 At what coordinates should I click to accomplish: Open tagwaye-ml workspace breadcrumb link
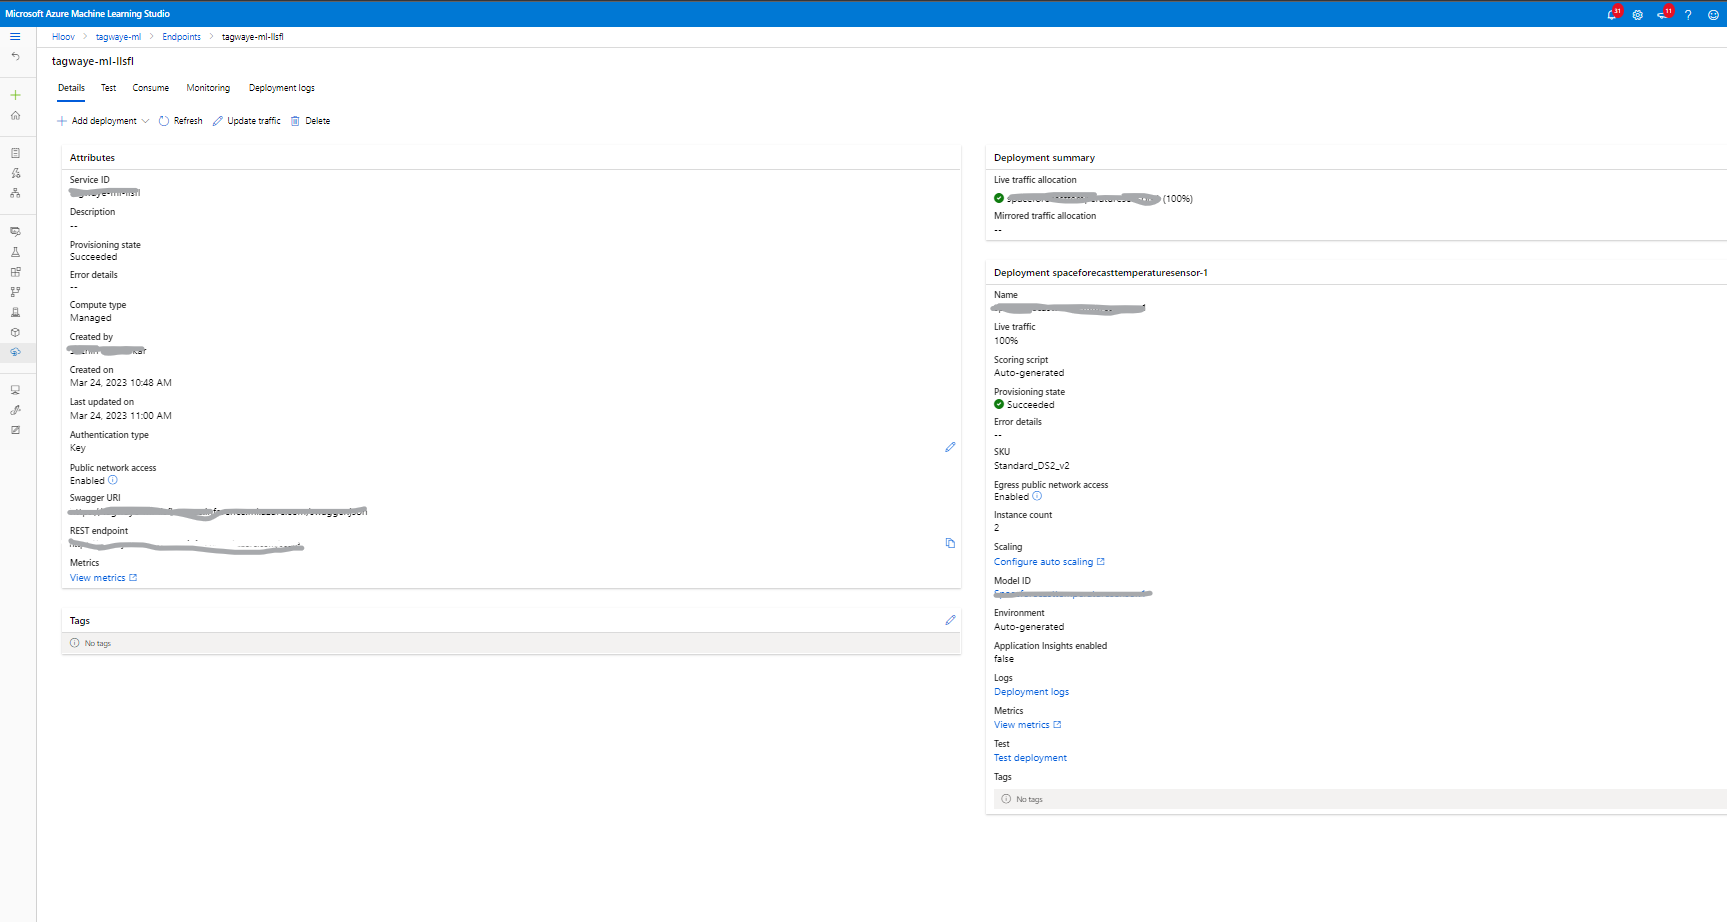(x=118, y=37)
